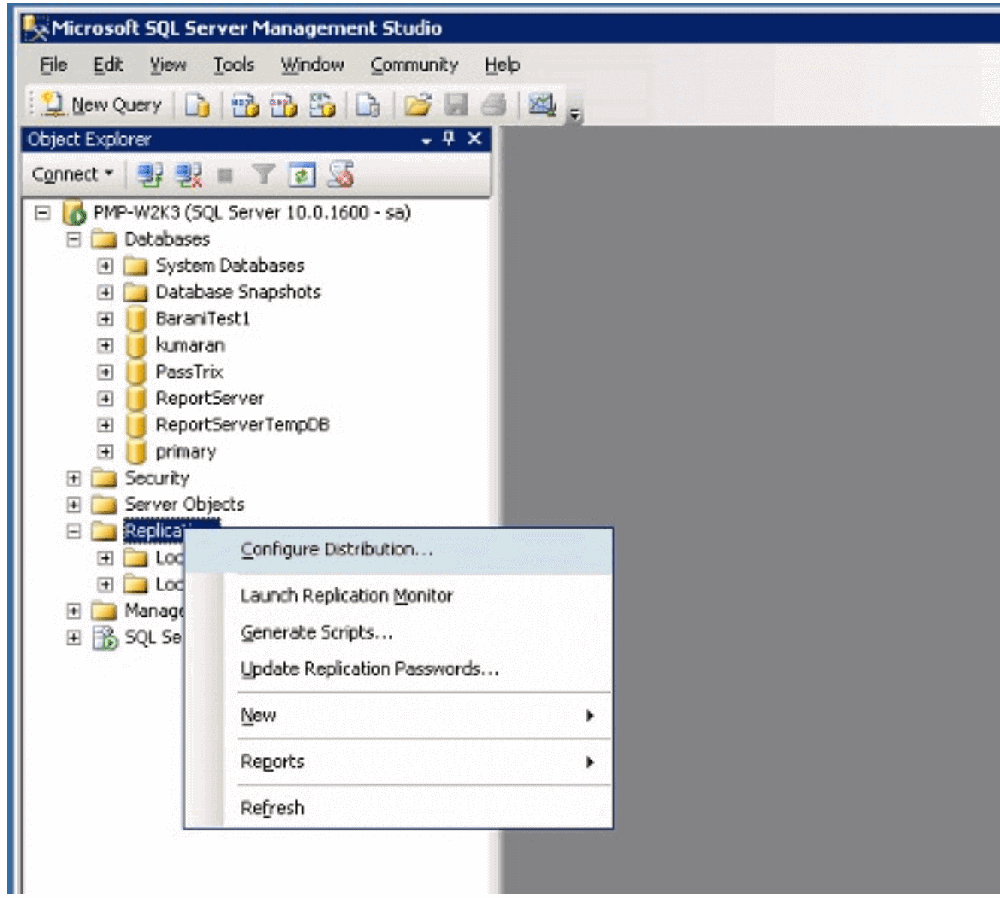The width and height of the screenshot is (1000, 898).
Task: Toggle auto-hide pin on Object Explorer
Action: [449, 138]
